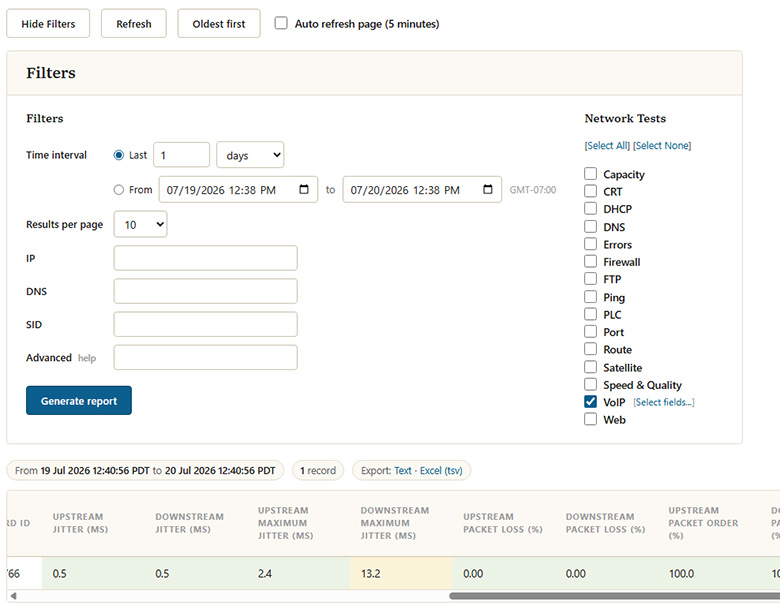Toggle Auto refresh page checkbox
The image size is (780, 609).
[281, 23]
